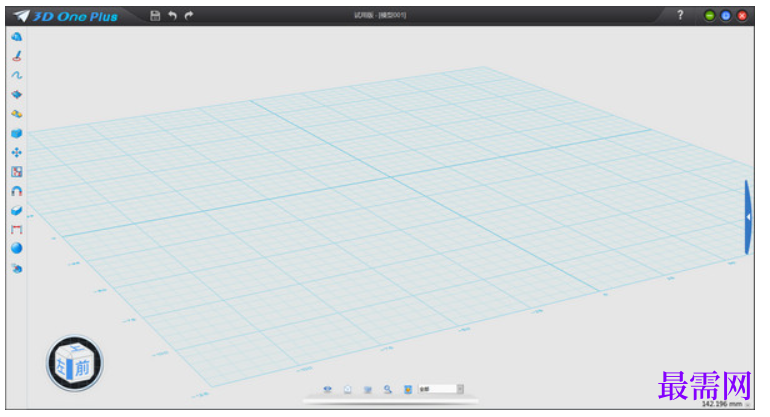Expand the blue right-side panel handle
This screenshot has height=417, width=770.
[x=748, y=217]
